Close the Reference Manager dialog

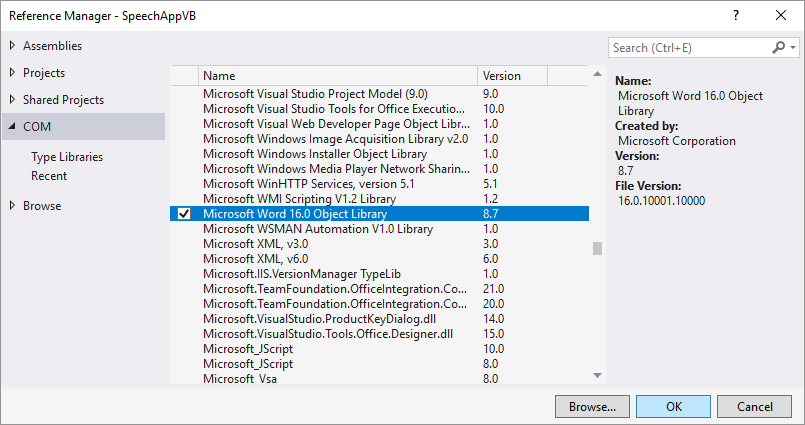pyautogui.click(x=781, y=15)
